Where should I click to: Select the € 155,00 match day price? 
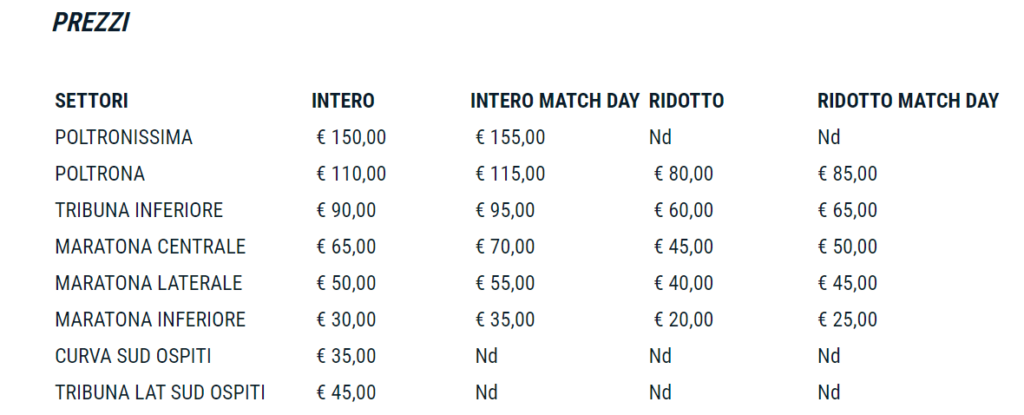pyautogui.click(x=510, y=138)
